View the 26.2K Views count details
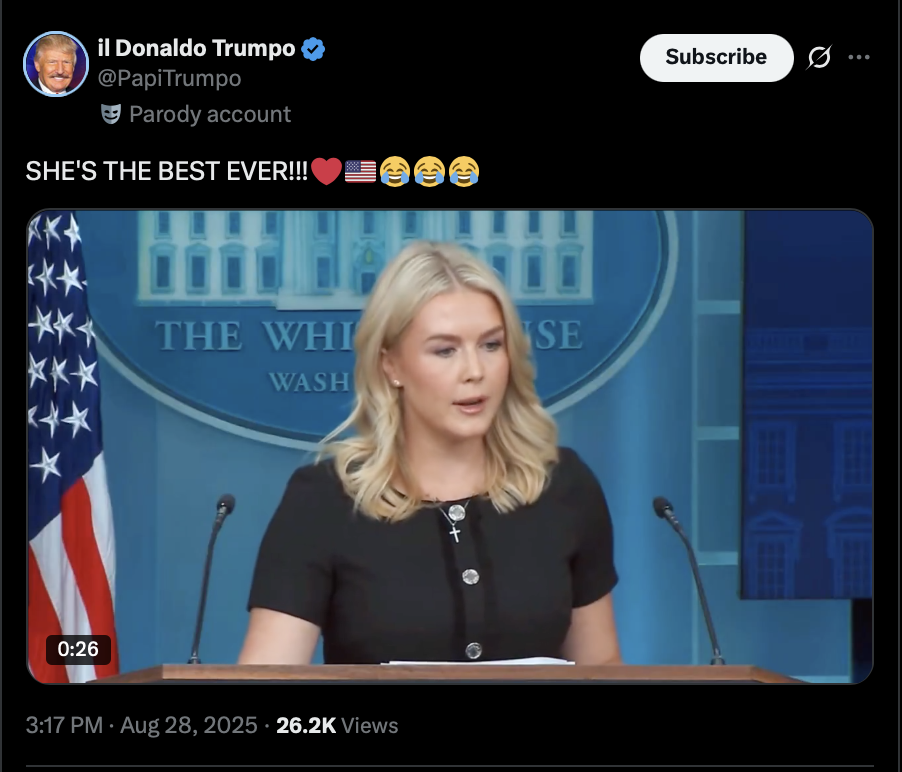 point(337,725)
